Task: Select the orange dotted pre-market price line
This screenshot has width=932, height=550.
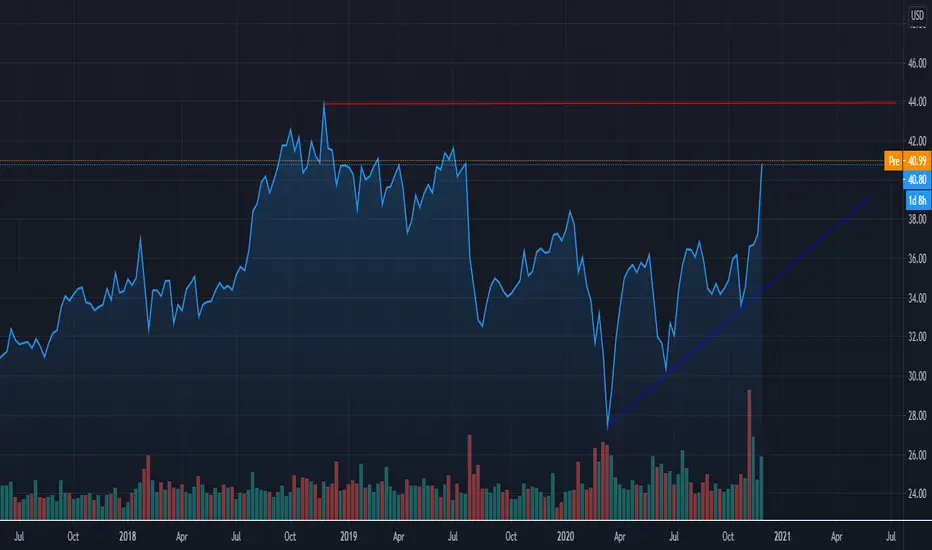Action: point(441,161)
